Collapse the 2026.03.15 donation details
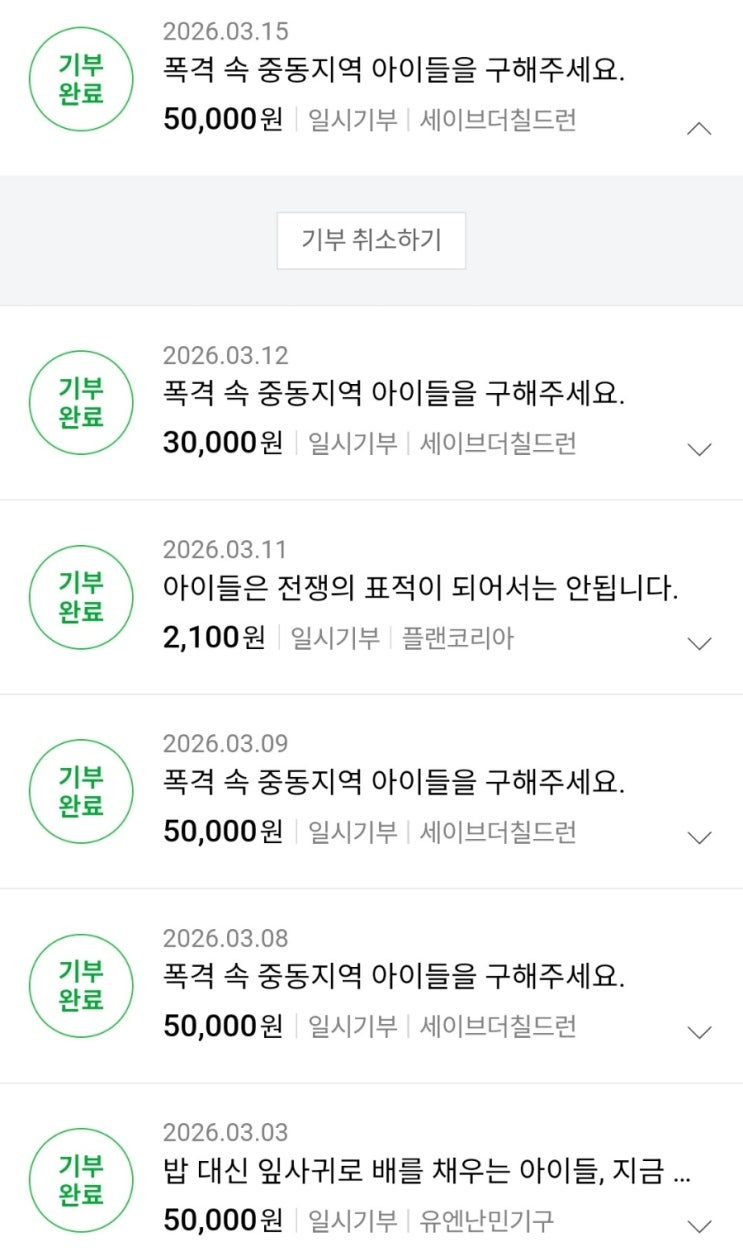The image size is (743, 1256). 700,129
